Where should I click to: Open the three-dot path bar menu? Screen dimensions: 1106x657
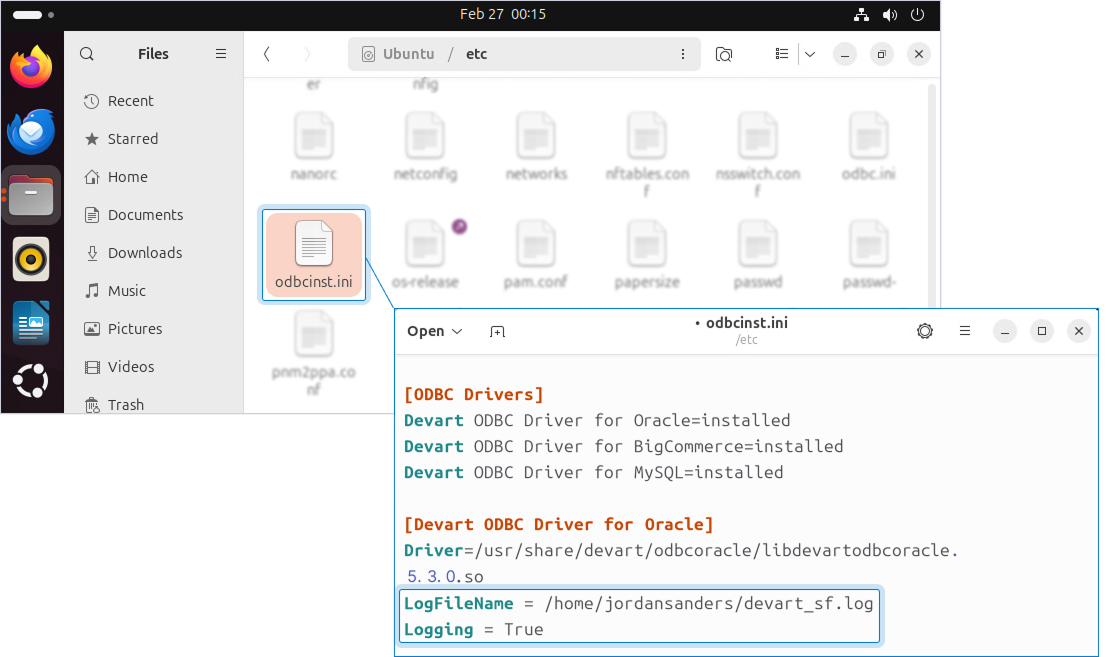(x=683, y=54)
